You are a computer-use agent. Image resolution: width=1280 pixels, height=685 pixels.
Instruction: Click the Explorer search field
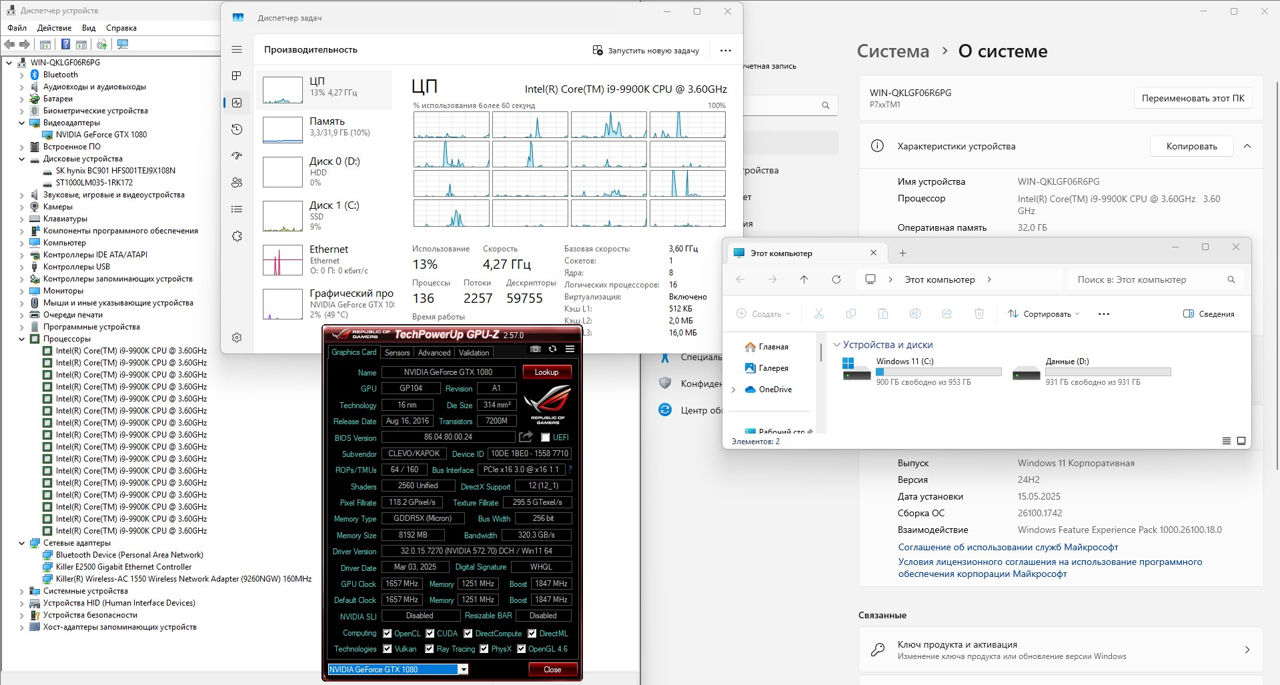pyautogui.click(x=1155, y=280)
